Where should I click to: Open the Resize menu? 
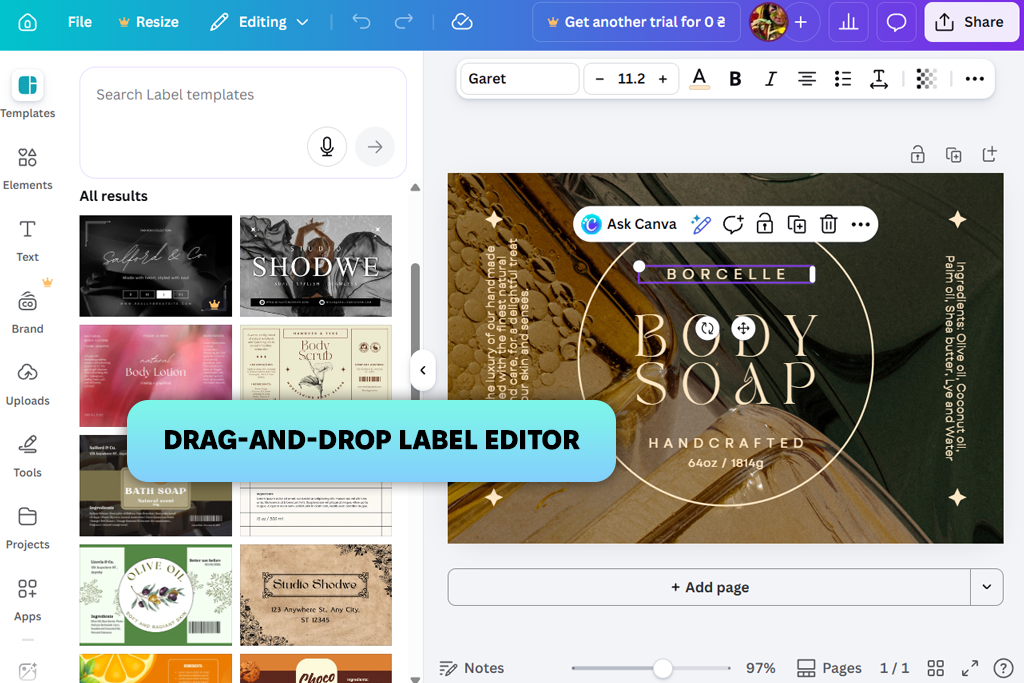[148, 22]
